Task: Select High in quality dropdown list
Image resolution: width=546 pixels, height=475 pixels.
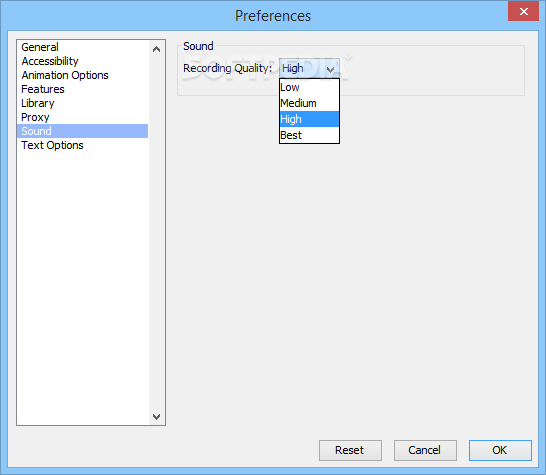Action: click(x=309, y=119)
